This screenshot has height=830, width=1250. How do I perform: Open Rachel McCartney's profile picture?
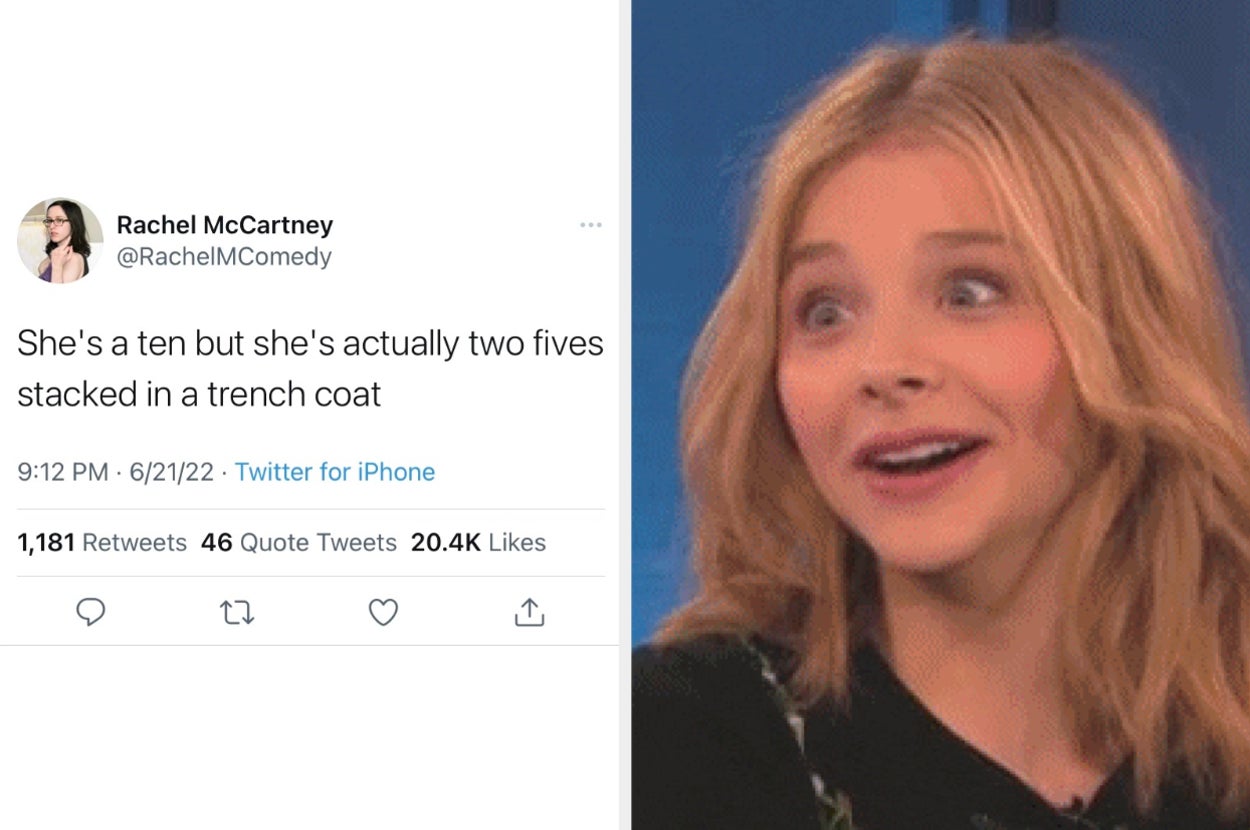(60, 240)
